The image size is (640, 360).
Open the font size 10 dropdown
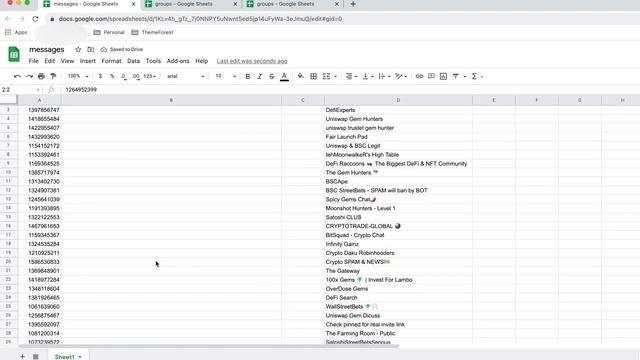pyautogui.click(x=225, y=76)
